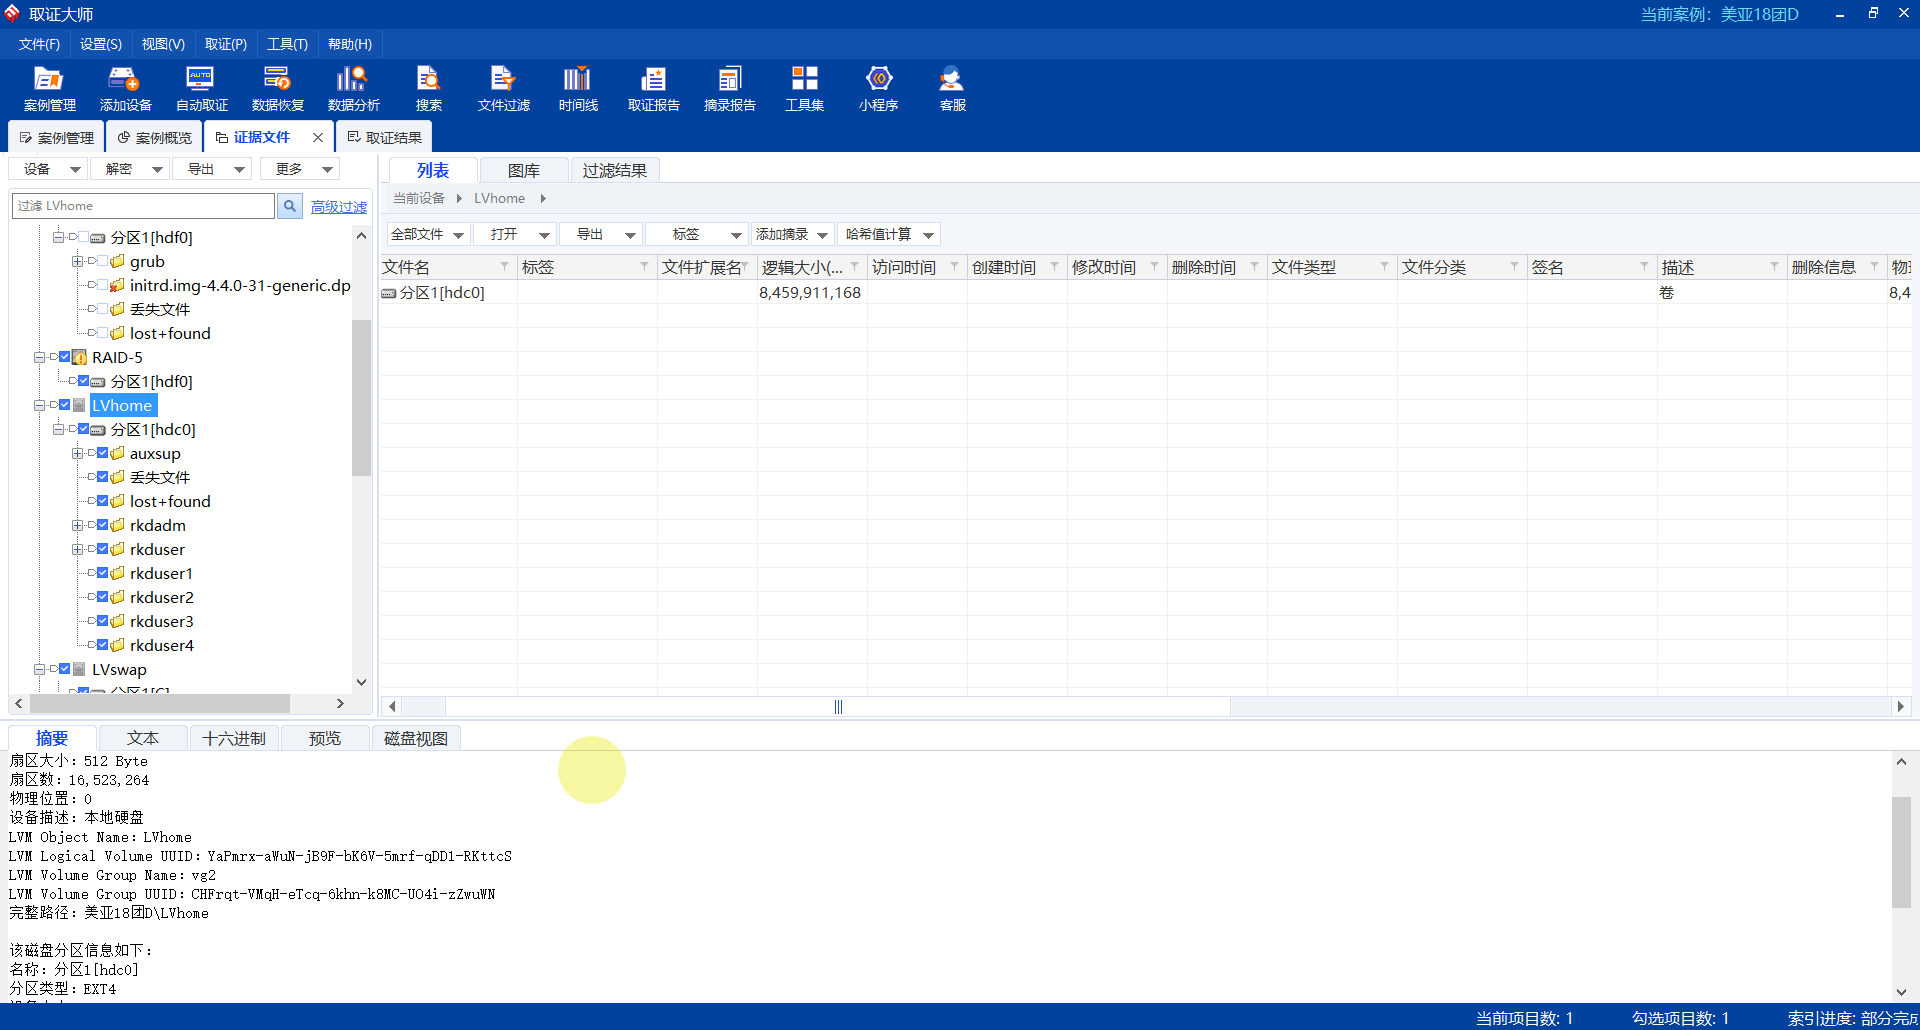The width and height of the screenshot is (1920, 1030).
Task: Toggle the RAID-5 checkbox
Action: click(x=65, y=357)
